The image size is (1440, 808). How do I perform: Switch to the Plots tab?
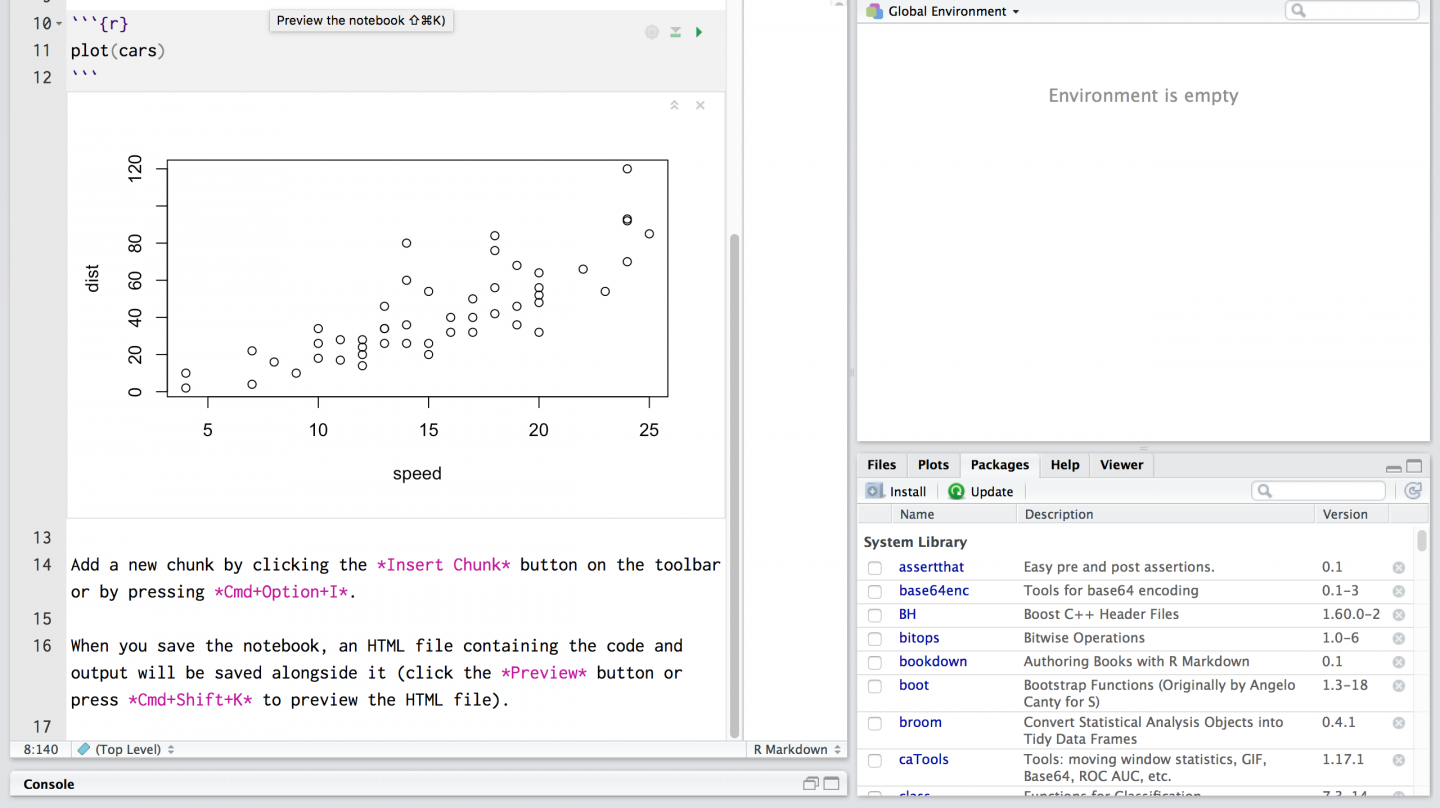933,465
